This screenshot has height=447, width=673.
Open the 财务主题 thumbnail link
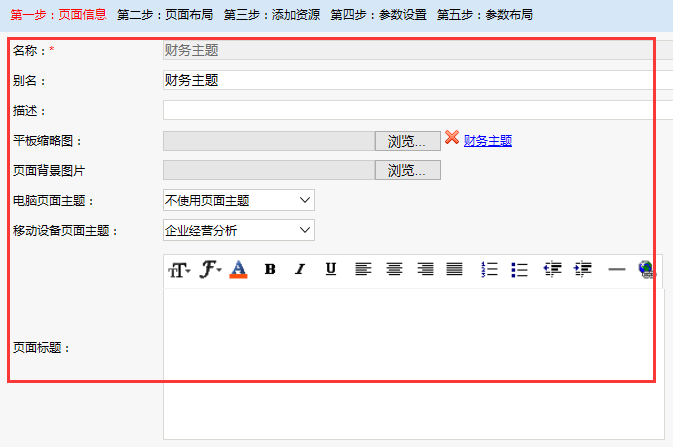[x=488, y=141]
